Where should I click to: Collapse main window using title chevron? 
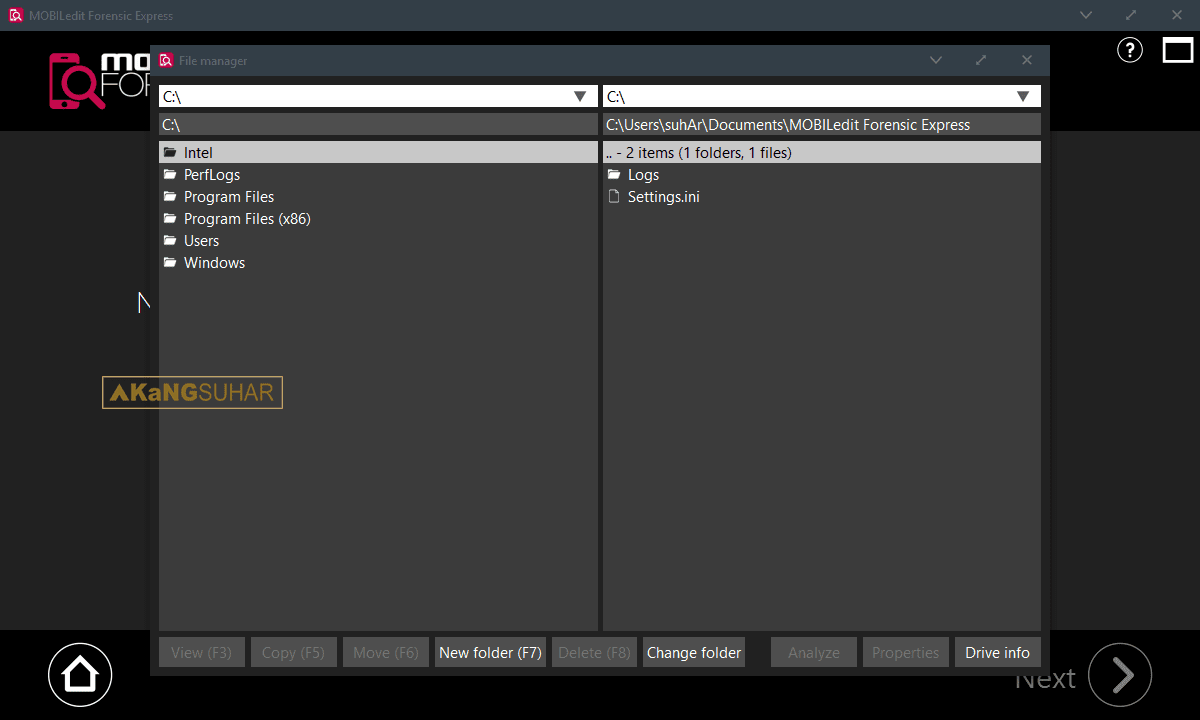point(1087,15)
